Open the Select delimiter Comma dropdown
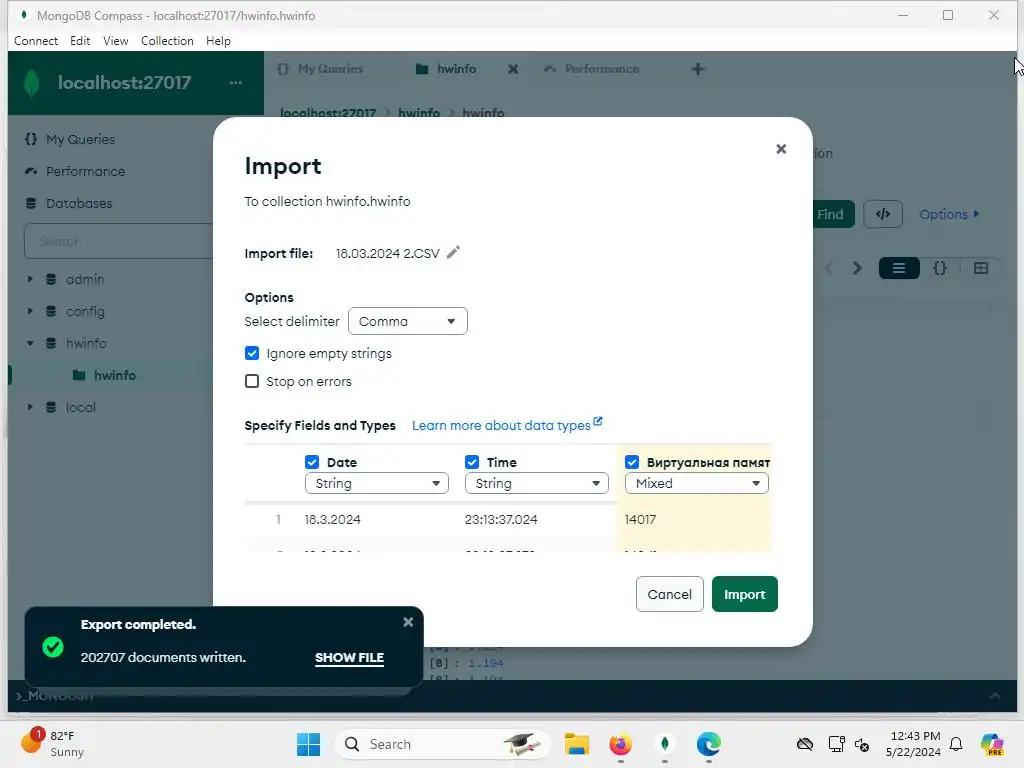1024x768 pixels. point(408,321)
